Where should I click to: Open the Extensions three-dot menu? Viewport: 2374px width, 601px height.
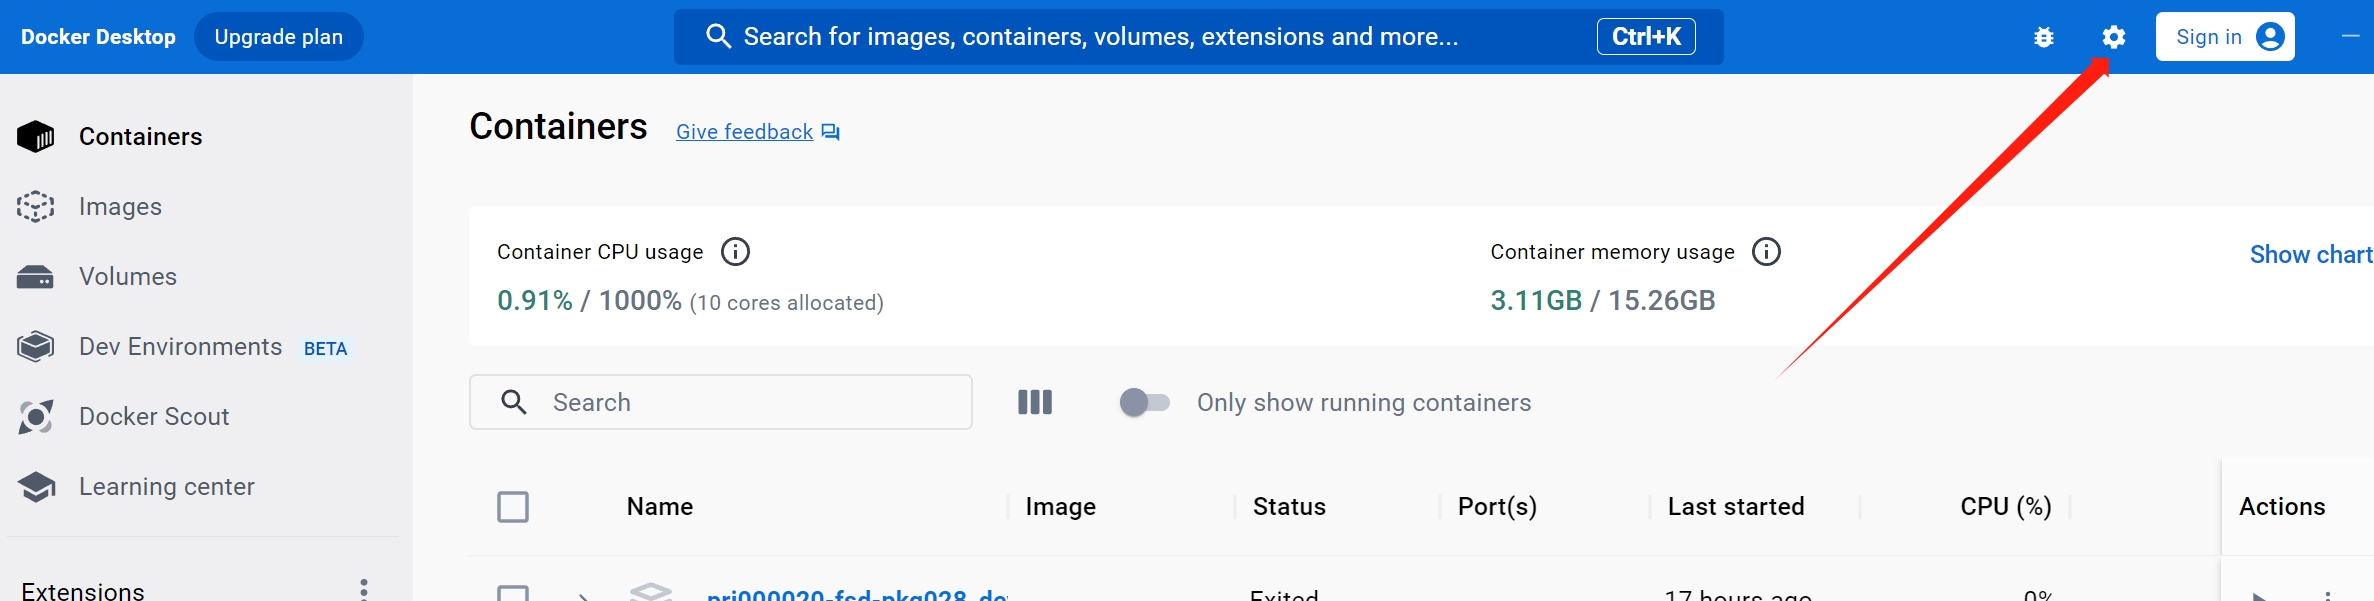[364, 590]
